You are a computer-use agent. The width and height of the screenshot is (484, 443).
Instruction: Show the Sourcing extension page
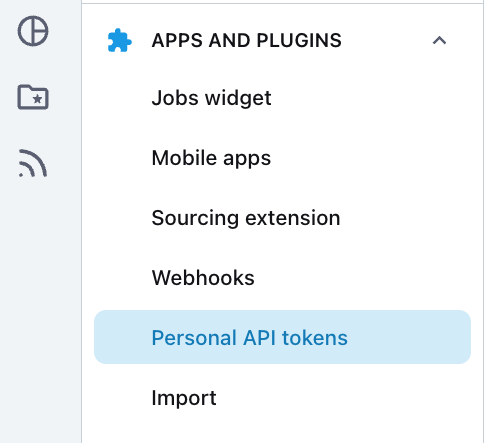pos(246,218)
